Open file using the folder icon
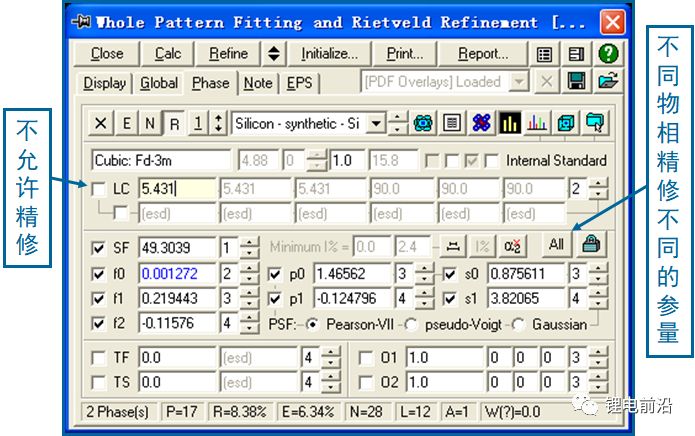Viewport: 695px width, 436px height. click(608, 82)
